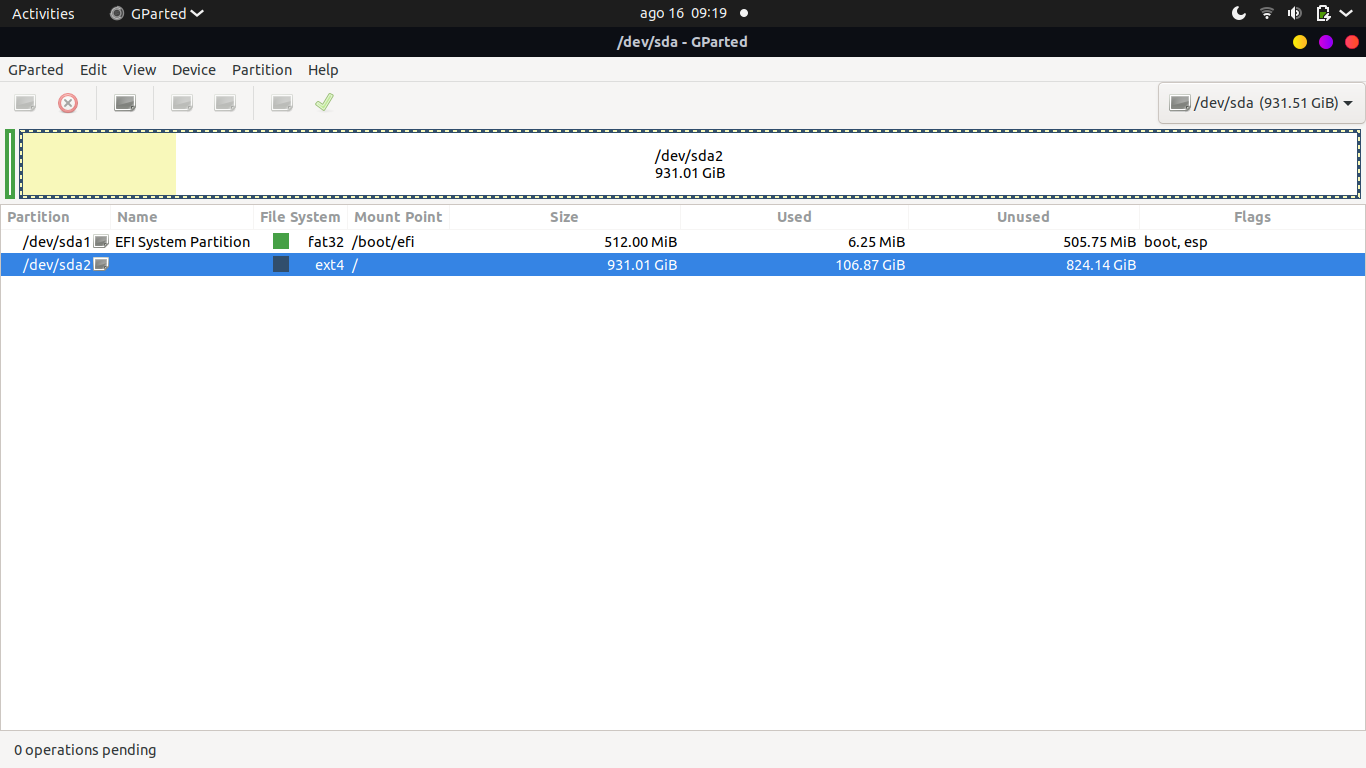This screenshot has height=768, width=1366.
Task: Open the system menu arrow in top bar
Action: 1345,14
